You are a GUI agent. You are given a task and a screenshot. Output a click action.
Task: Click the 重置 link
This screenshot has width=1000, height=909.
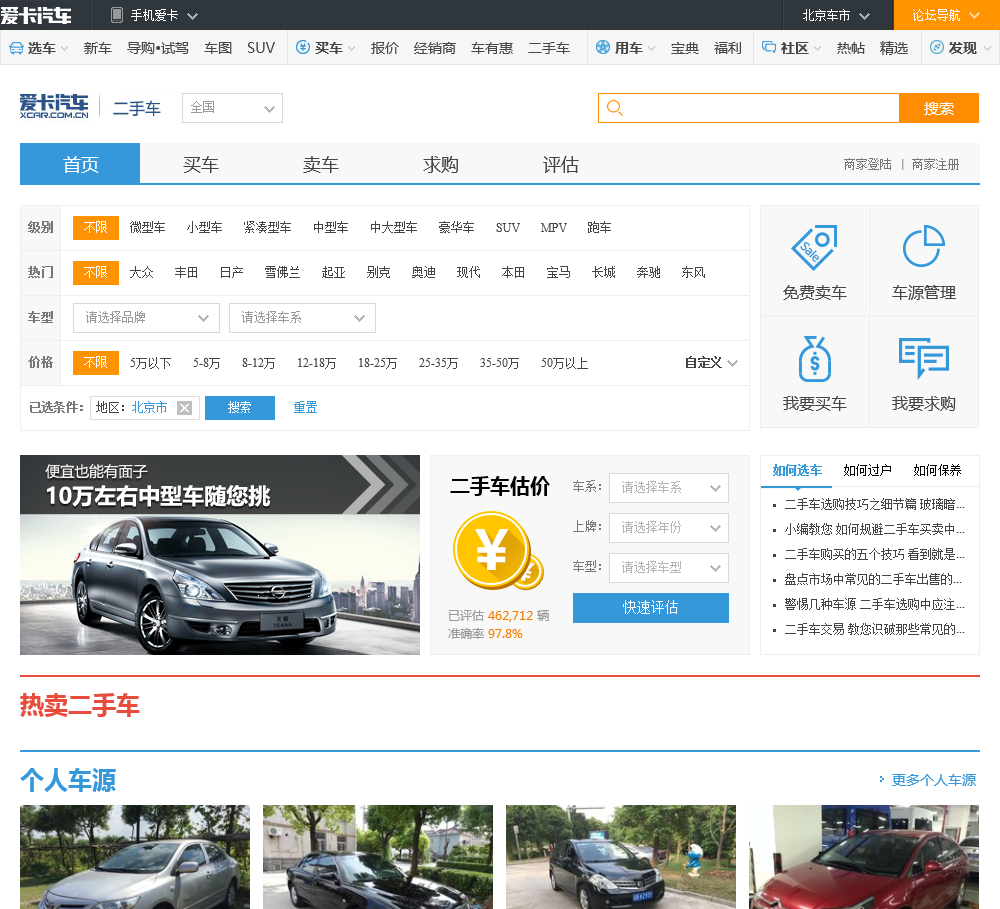pos(305,408)
